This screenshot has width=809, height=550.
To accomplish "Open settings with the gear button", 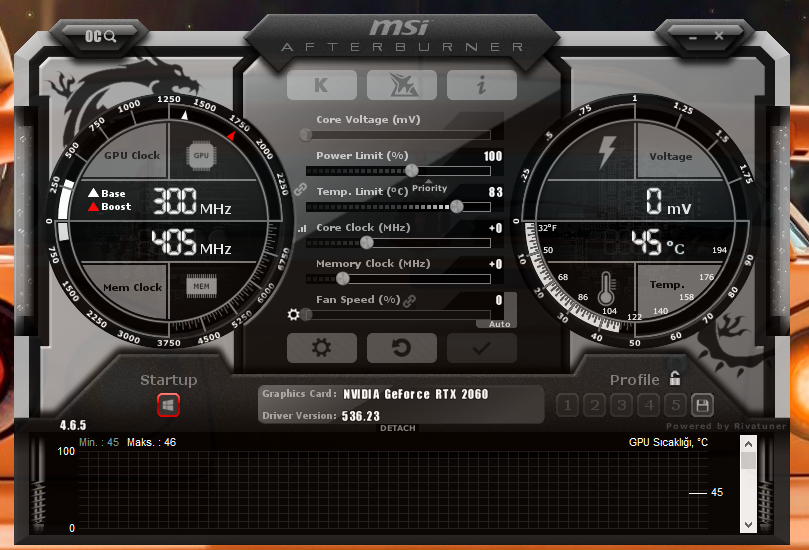I will [x=321, y=348].
